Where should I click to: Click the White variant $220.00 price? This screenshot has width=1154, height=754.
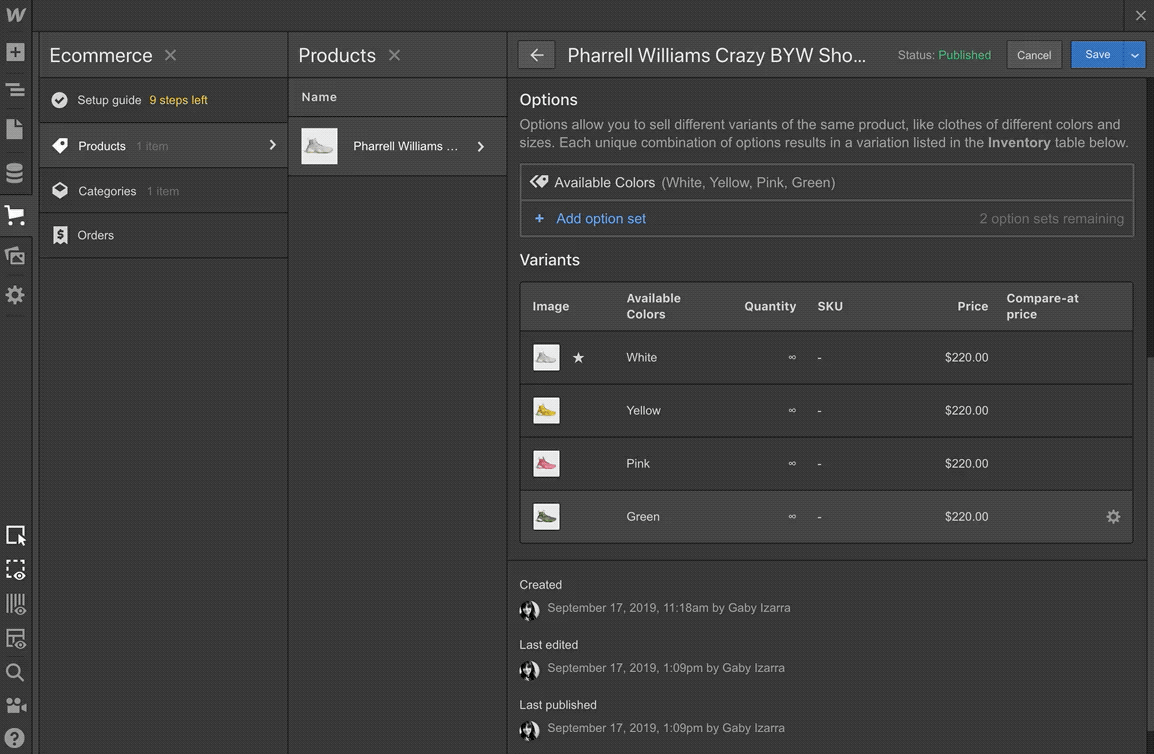point(966,357)
